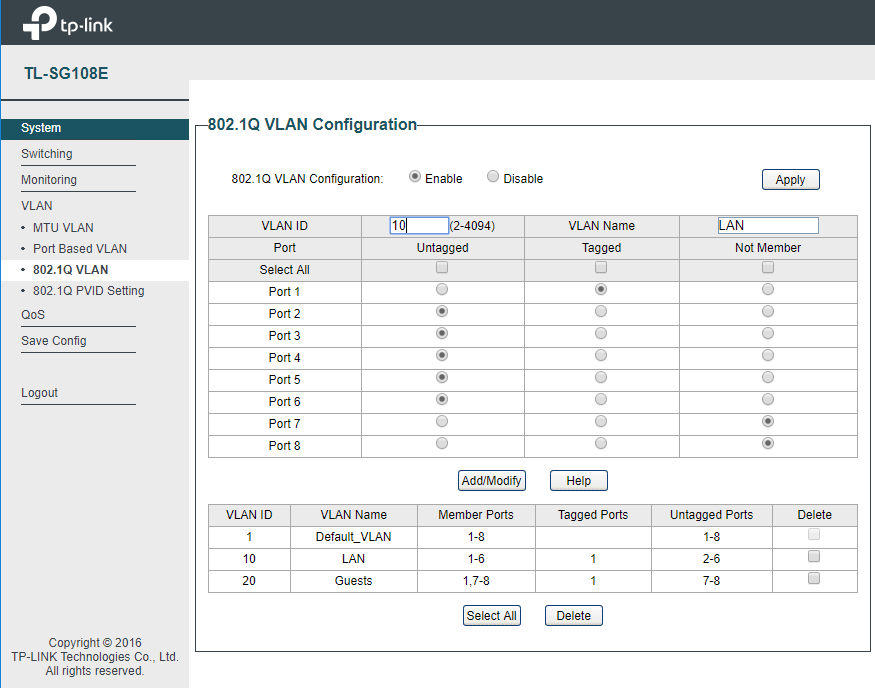875x688 pixels.
Task: Set Port 2 to Not Member
Action: tap(768, 311)
